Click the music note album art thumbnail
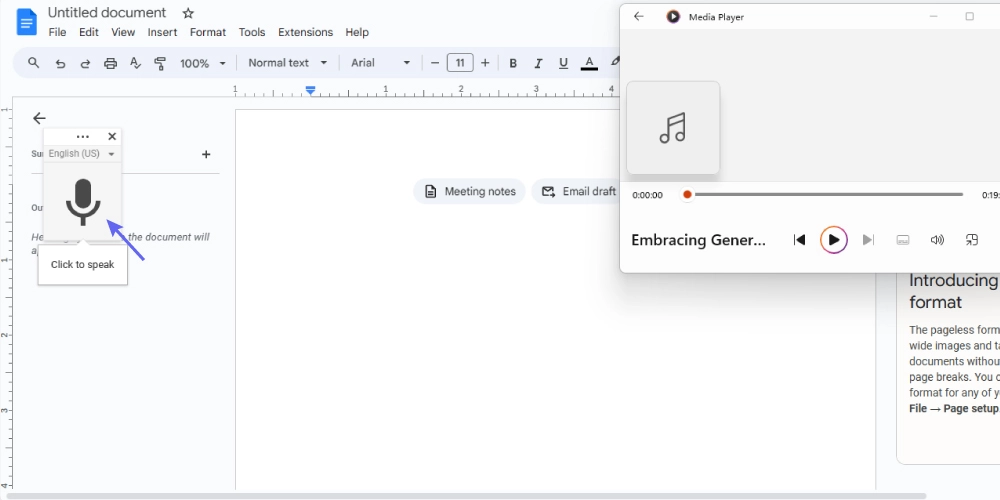The height and width of the screenshot is (500, 1000). pos(673,128)
